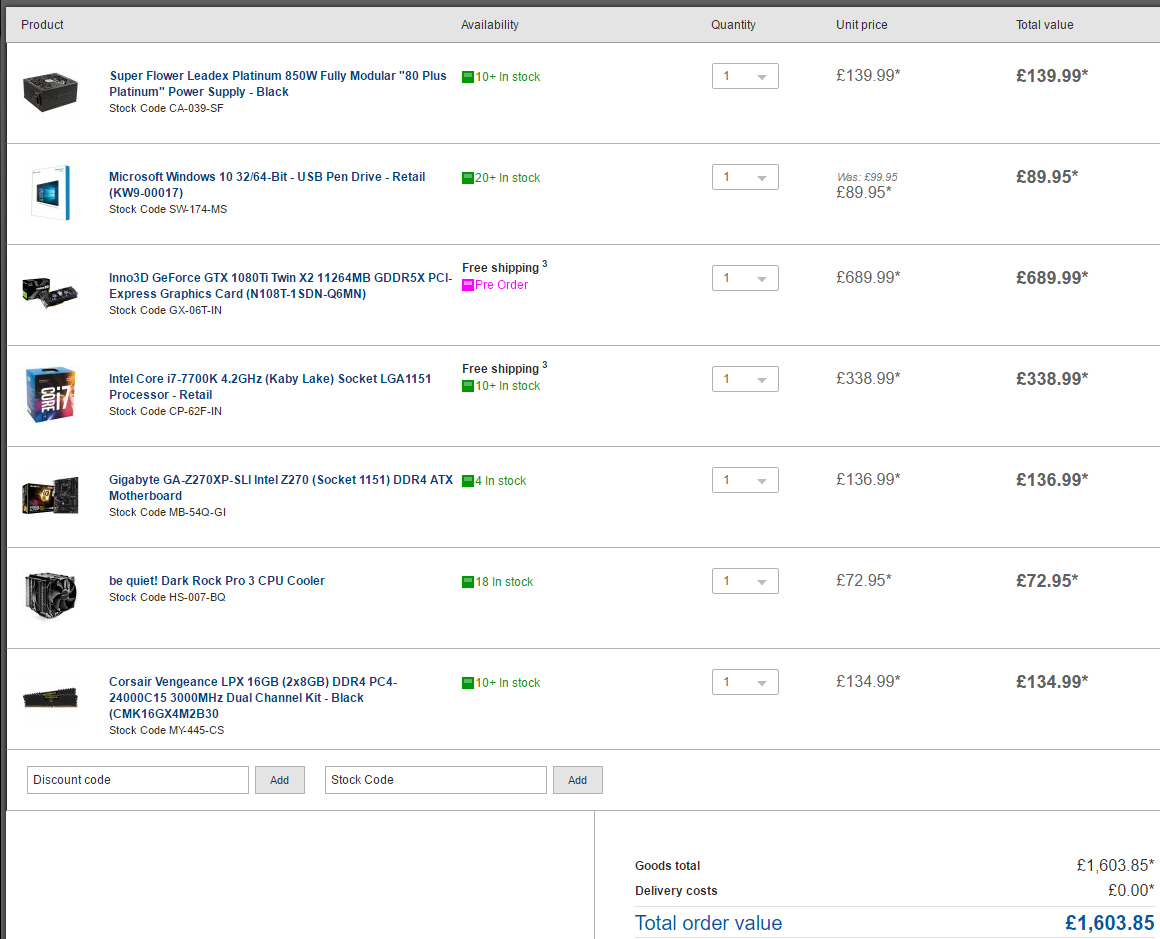Click the Stock Code input field
The height and width of the screenshot is (939, 1160).
tap(436, 780)
